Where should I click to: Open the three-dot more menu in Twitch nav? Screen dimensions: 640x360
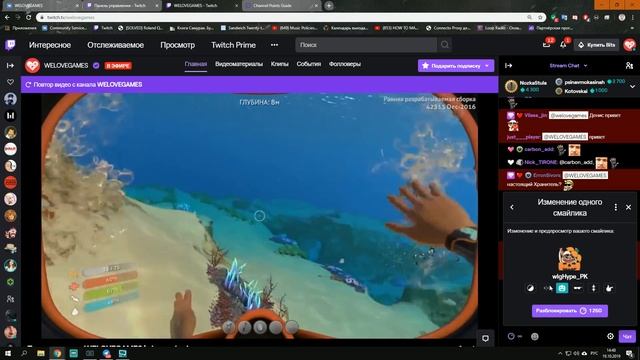click(274, 45)
